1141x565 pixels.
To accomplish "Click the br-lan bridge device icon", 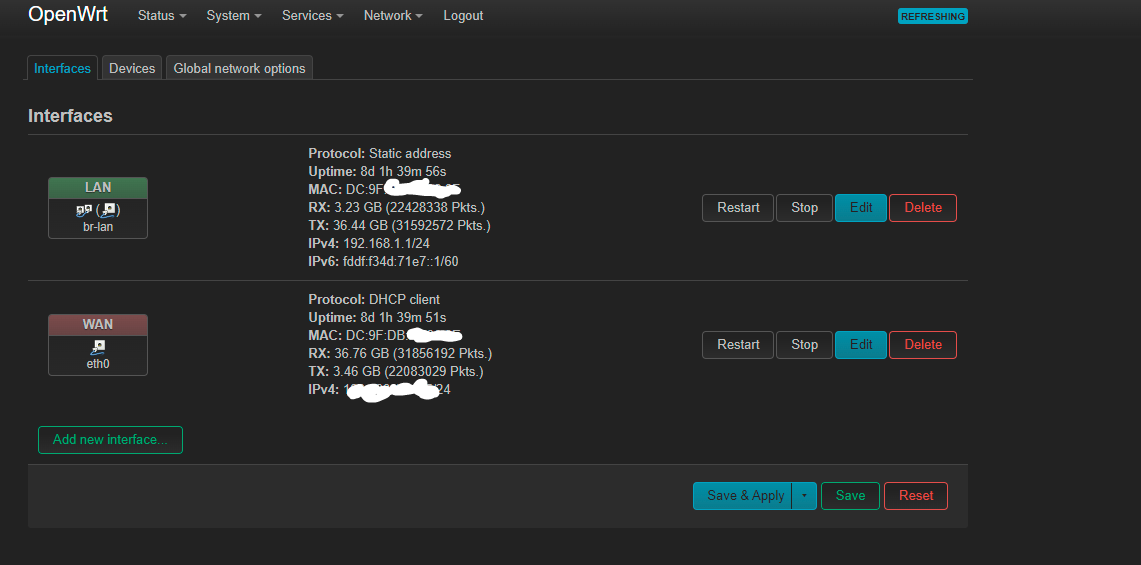I will (x=84, y=211).
